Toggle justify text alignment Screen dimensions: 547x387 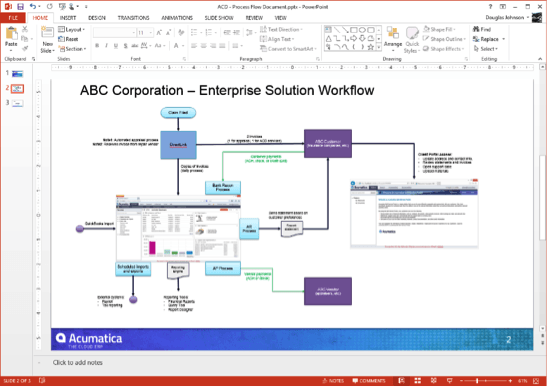pyautogui.click(x=222, y=46)
